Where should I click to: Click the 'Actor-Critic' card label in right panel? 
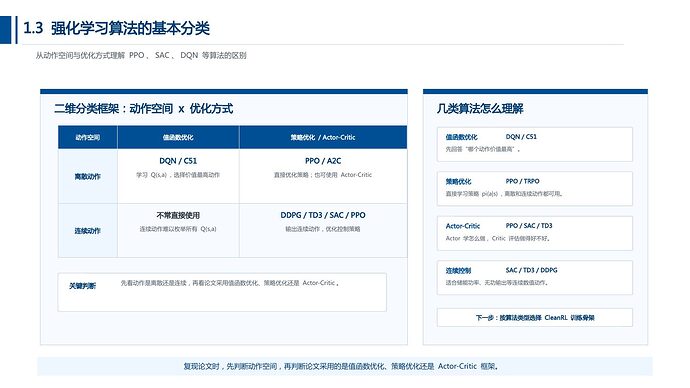(462, 226)
